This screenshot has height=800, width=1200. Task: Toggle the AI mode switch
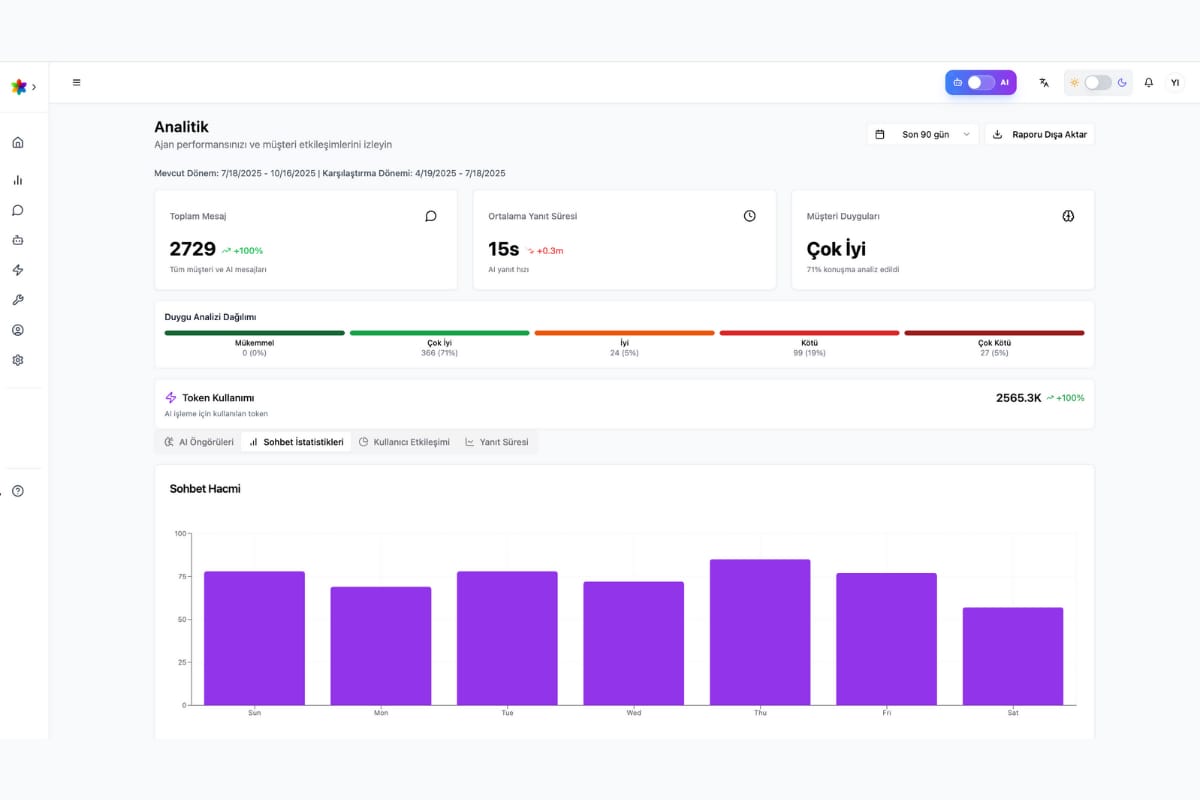(x=980, y=83)
